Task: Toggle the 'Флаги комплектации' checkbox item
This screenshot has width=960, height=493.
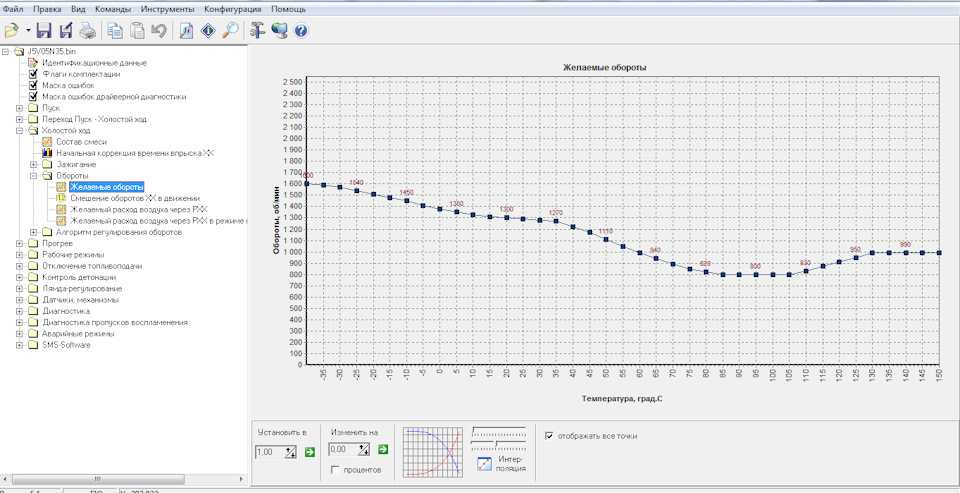Action: [34, 74]
